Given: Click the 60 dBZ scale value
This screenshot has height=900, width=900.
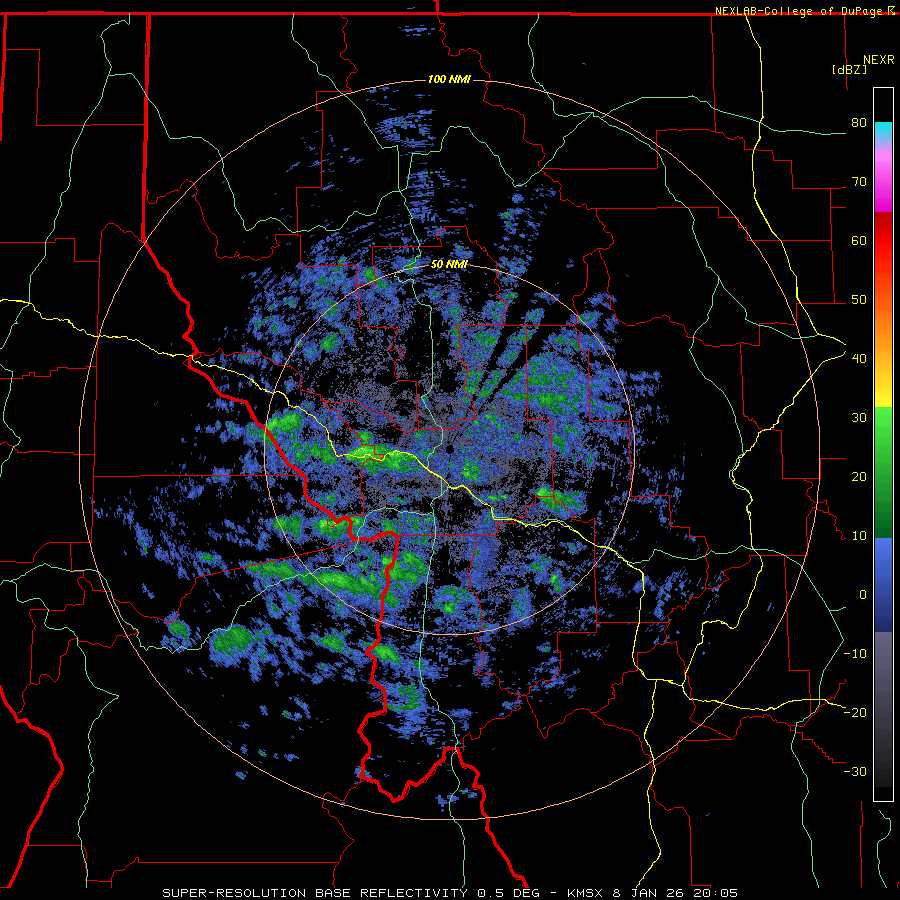Looking at the screenshot, I should pos(859,240).
